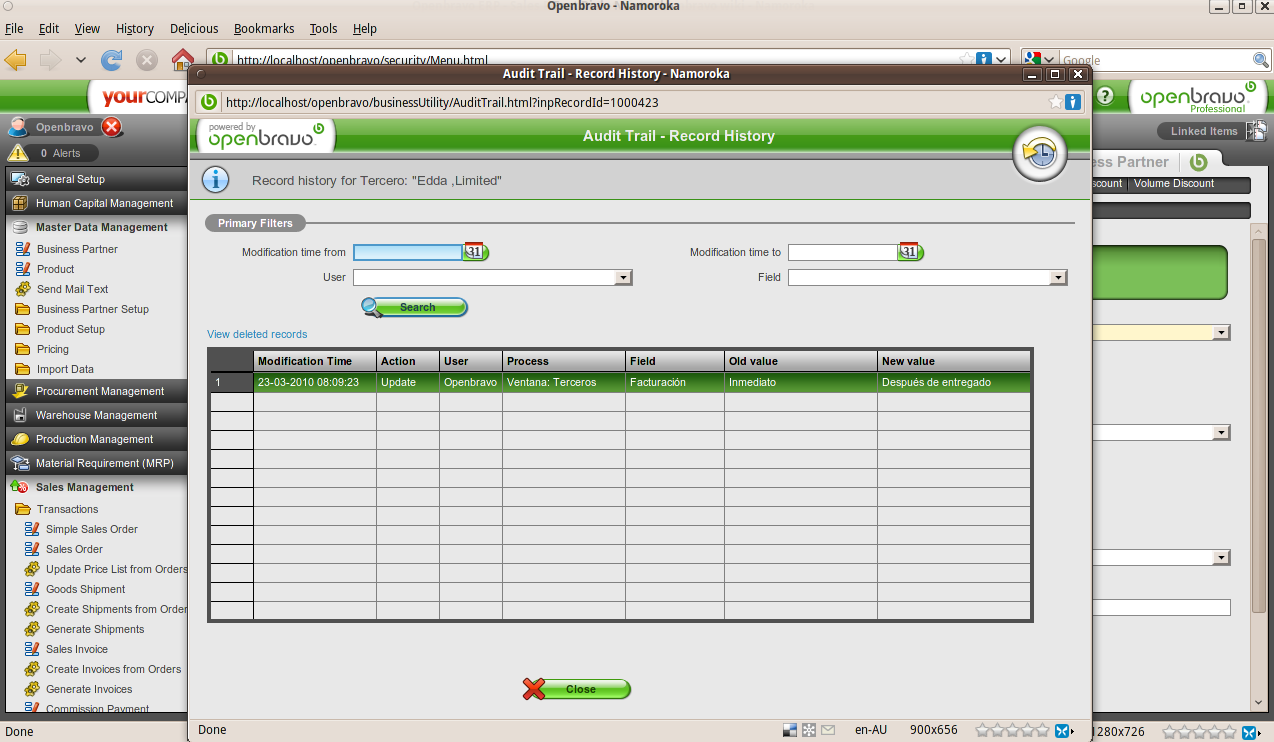This screenshot has height=742, width=1274.
Task: Click the Send Mail Text gear icon
Action: [x=23, y=289]
